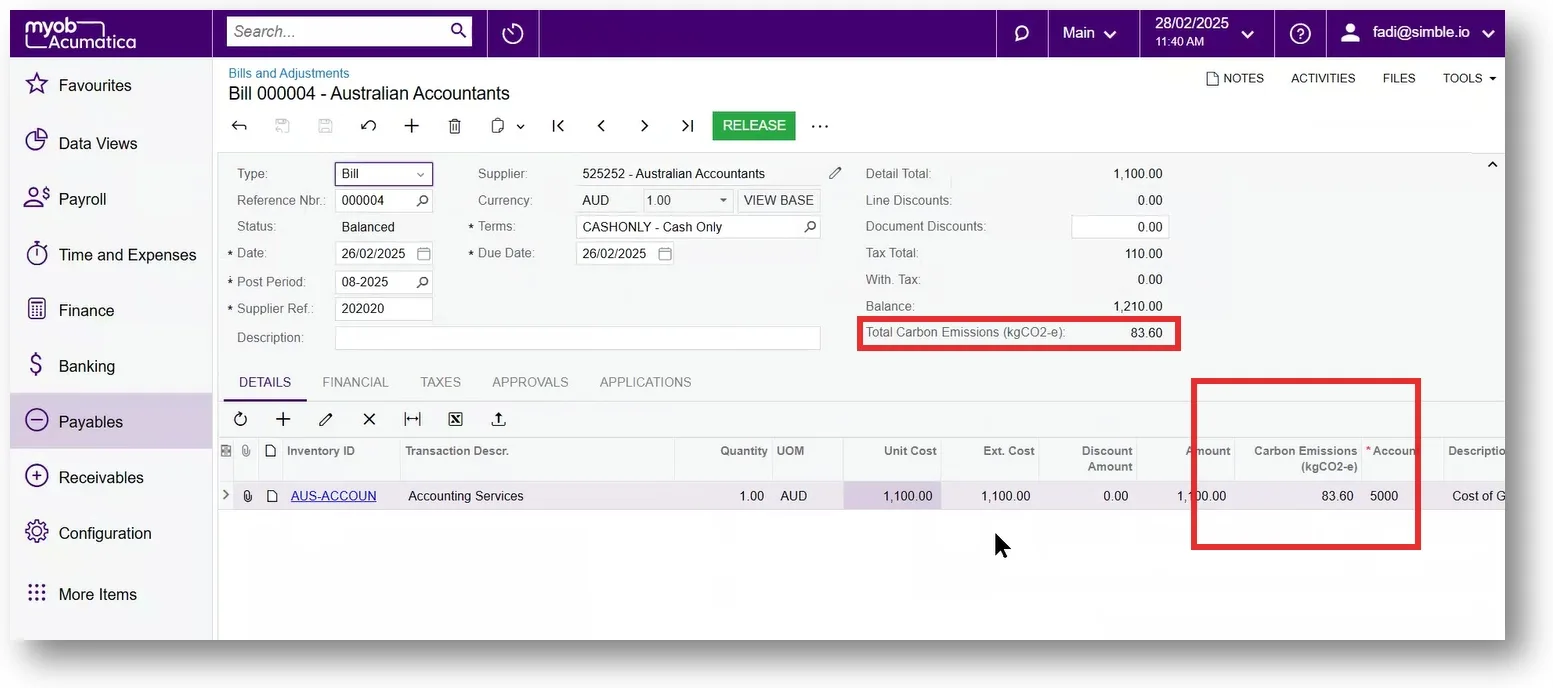Open the clipboard copy-paste dropdown arrow
This screenshot has width=1553, height=688.
coord(520,126)
